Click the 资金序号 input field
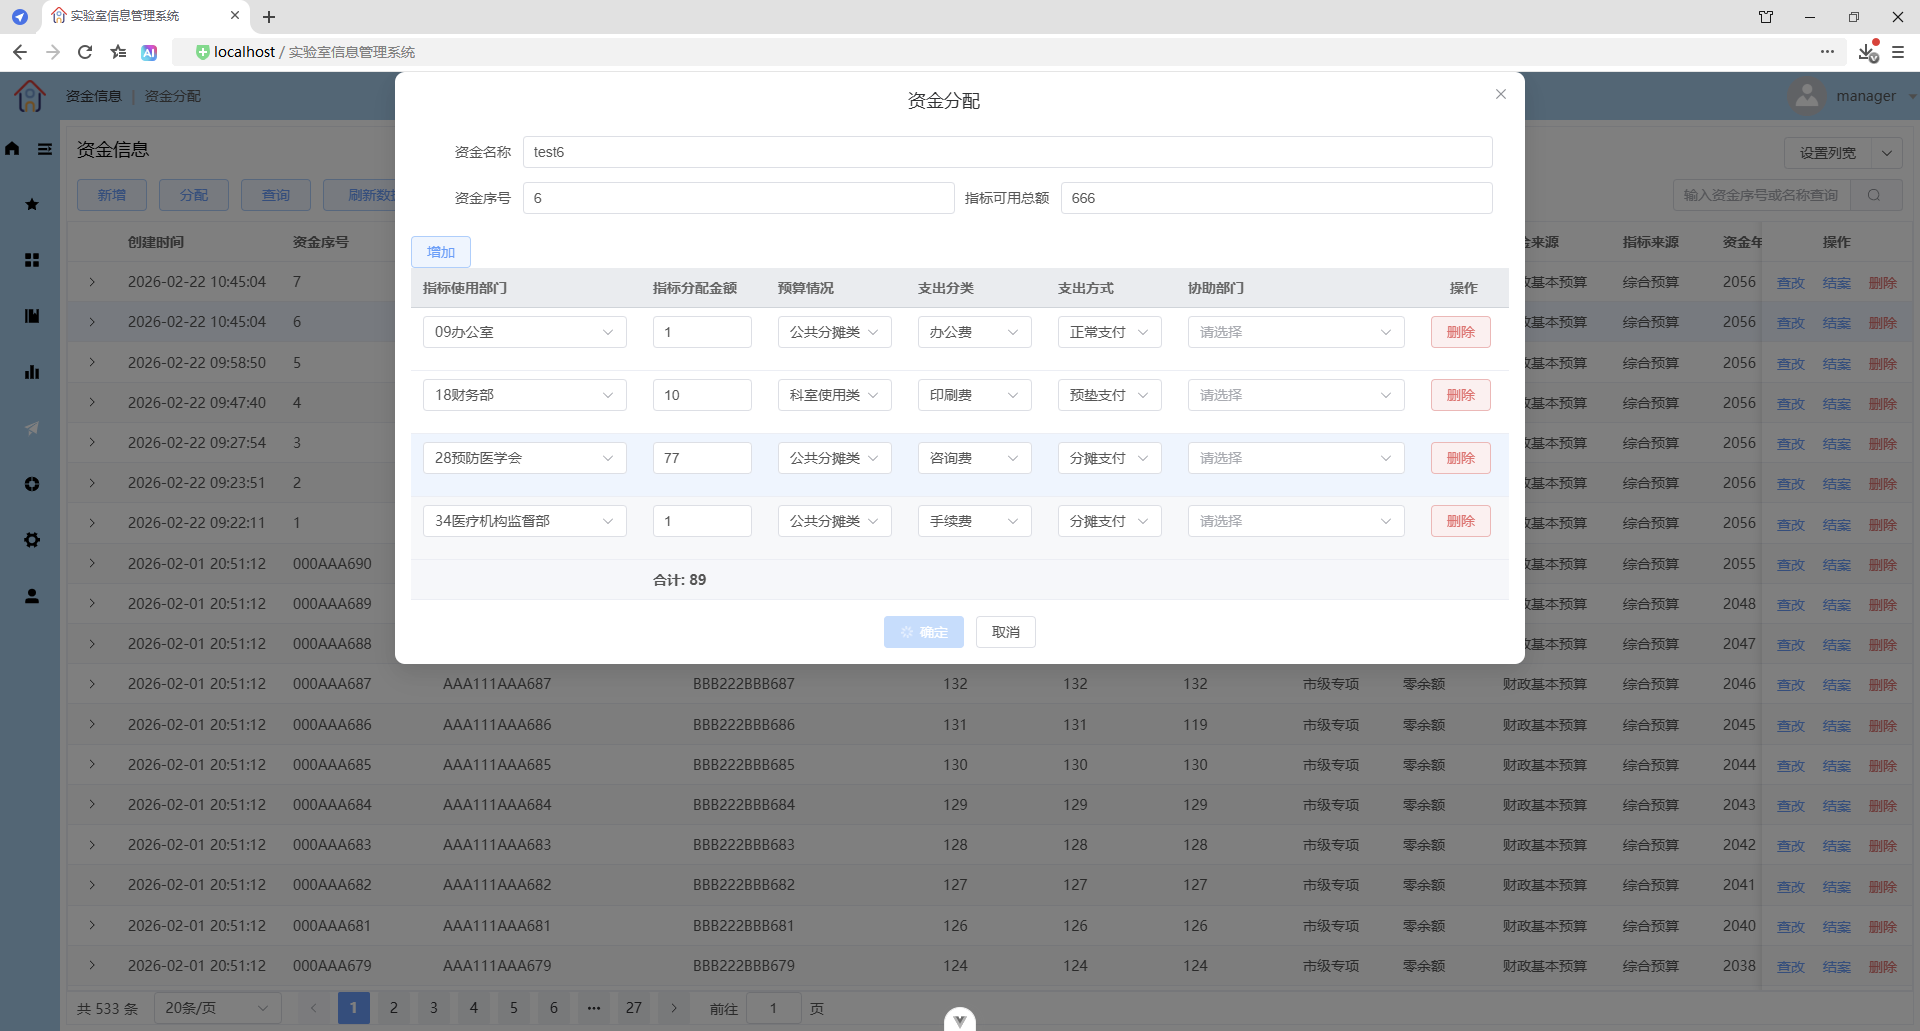This screenshot has width=1920, height=1031. tap(739, 198)
